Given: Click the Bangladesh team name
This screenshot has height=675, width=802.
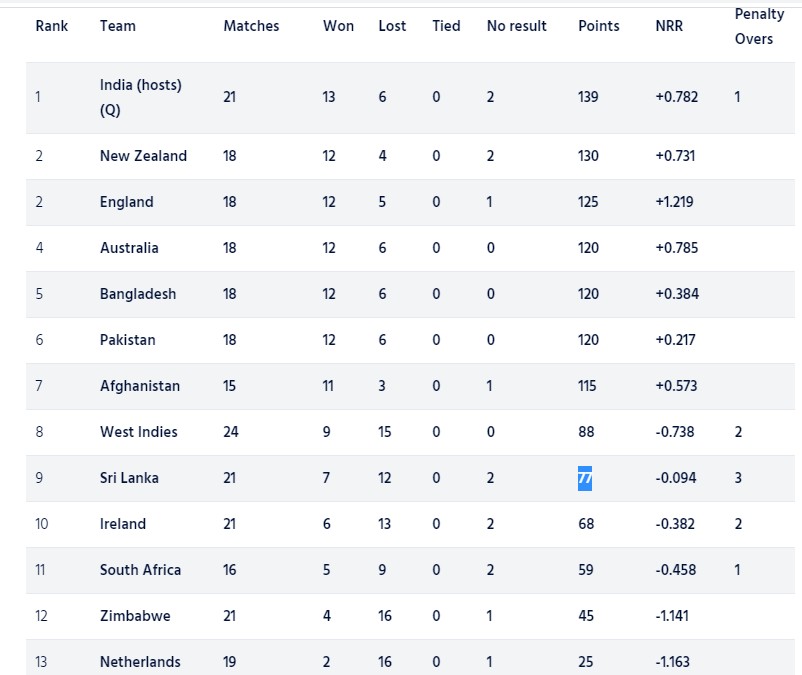Looking at the screenshot, I should pyautogui.click(x=137, y=294).
